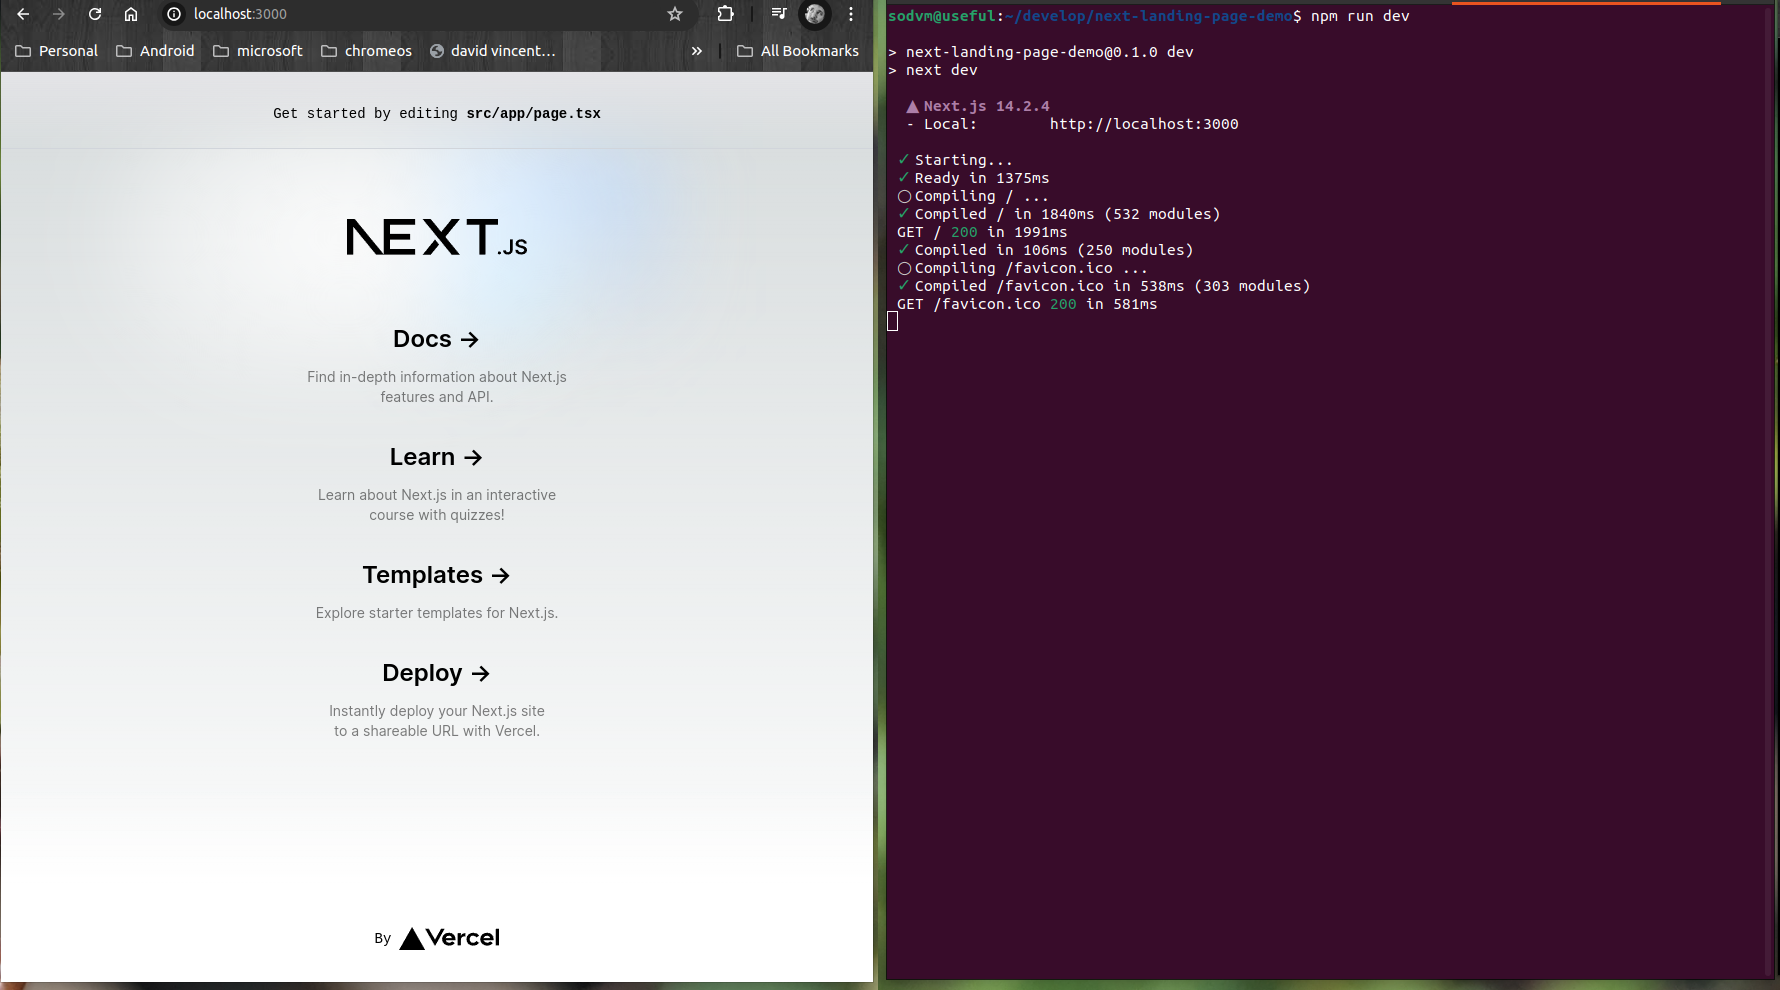Open Chrome's media controls icon
This screenshot has height=990, width=1780.
(778, 15)
